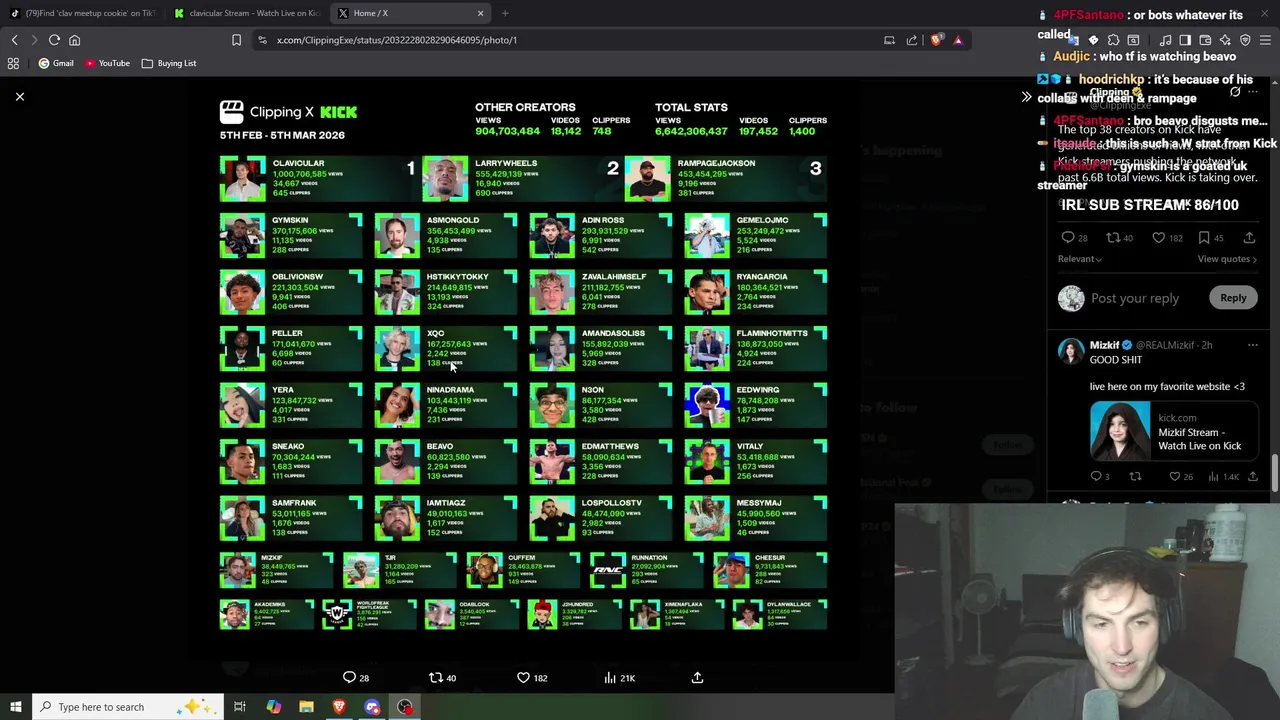Go back in browser history
This screenshot has width=1280, height=720.
(x=14, y=40)
